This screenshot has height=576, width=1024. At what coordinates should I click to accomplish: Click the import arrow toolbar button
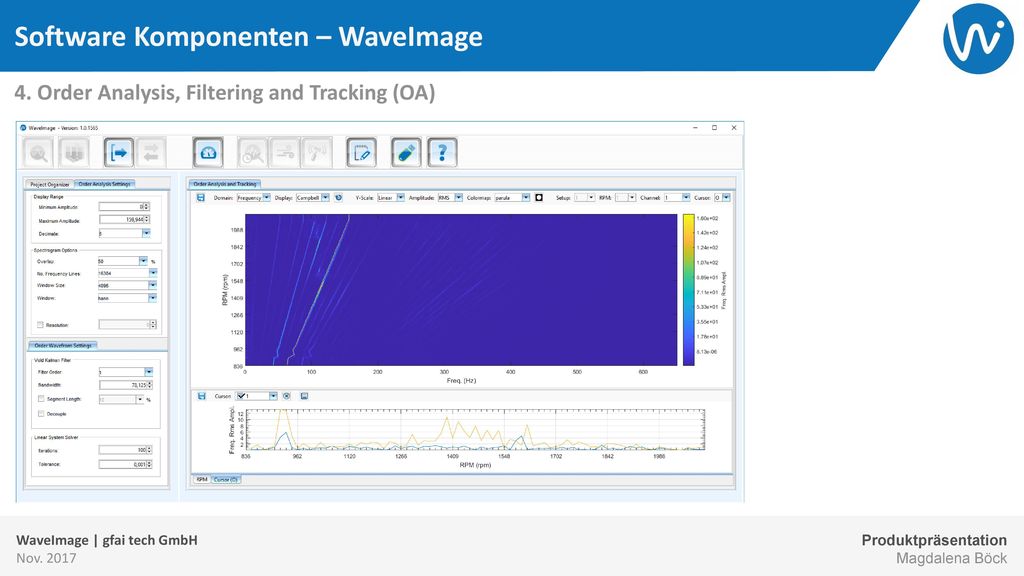coord(119,153)
